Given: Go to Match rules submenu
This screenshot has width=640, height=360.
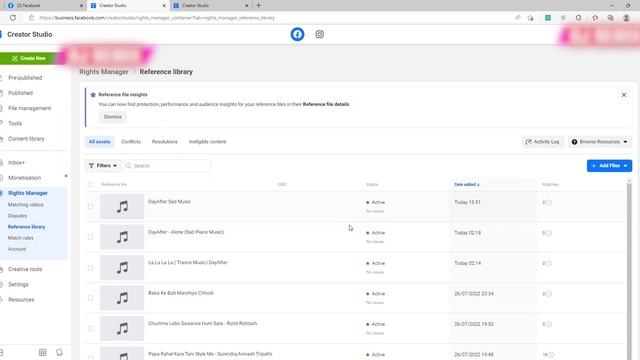Looking at the screenshot, I should pyautogui.click(x=20, y=238).
